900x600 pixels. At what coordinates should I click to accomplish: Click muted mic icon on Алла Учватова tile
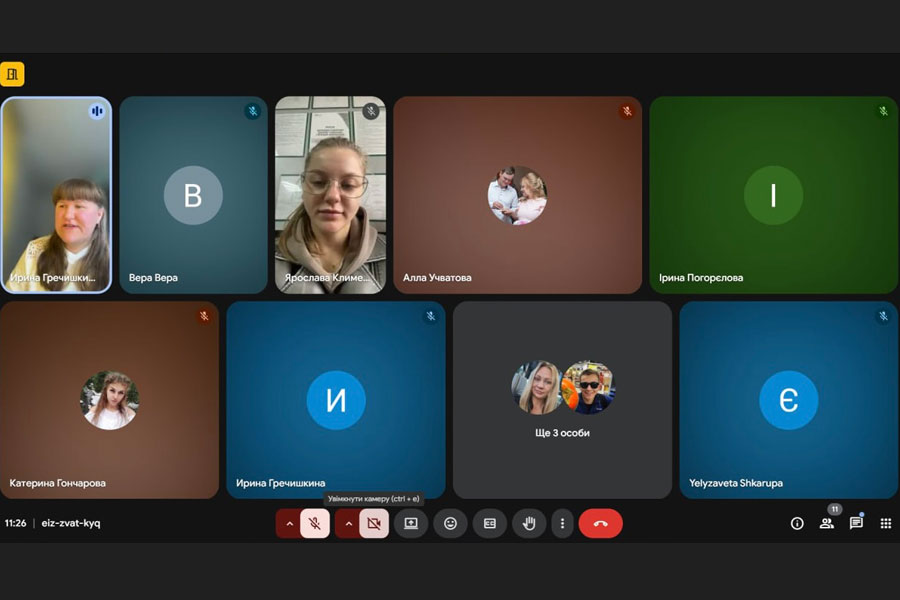(627, 111)
